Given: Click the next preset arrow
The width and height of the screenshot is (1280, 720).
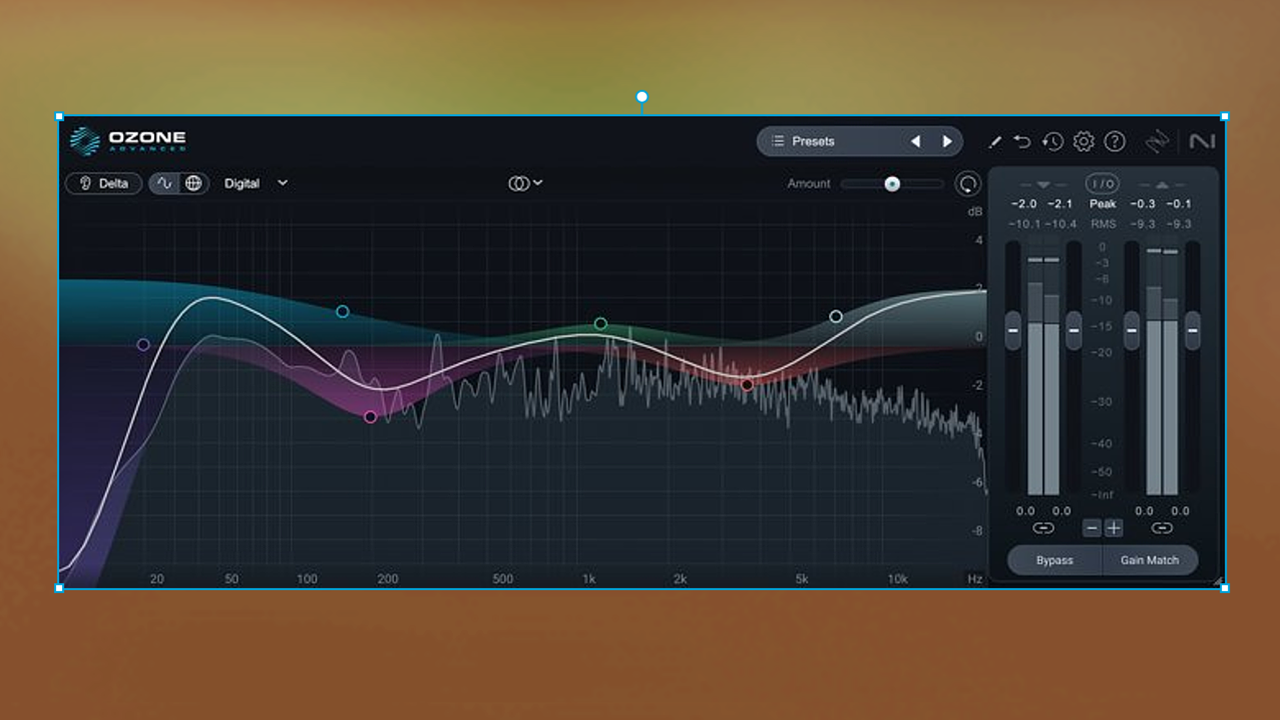Looking at the screenshot, I should (947, 141).
